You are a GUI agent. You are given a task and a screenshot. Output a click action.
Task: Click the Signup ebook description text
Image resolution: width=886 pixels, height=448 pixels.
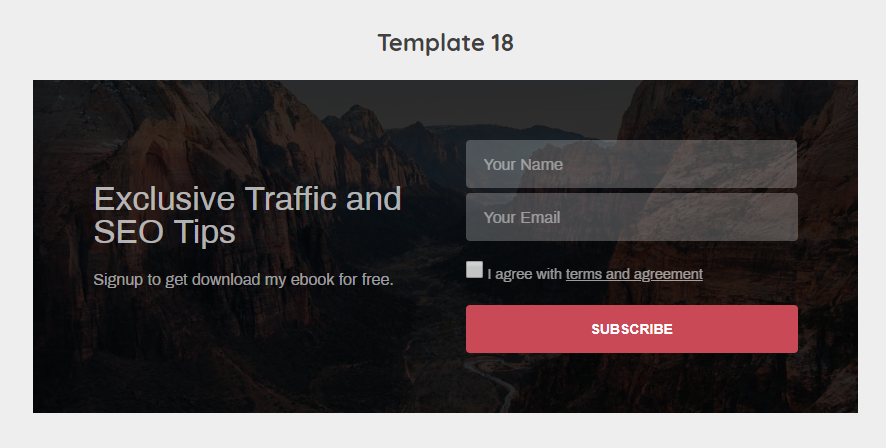pos(243,279)
